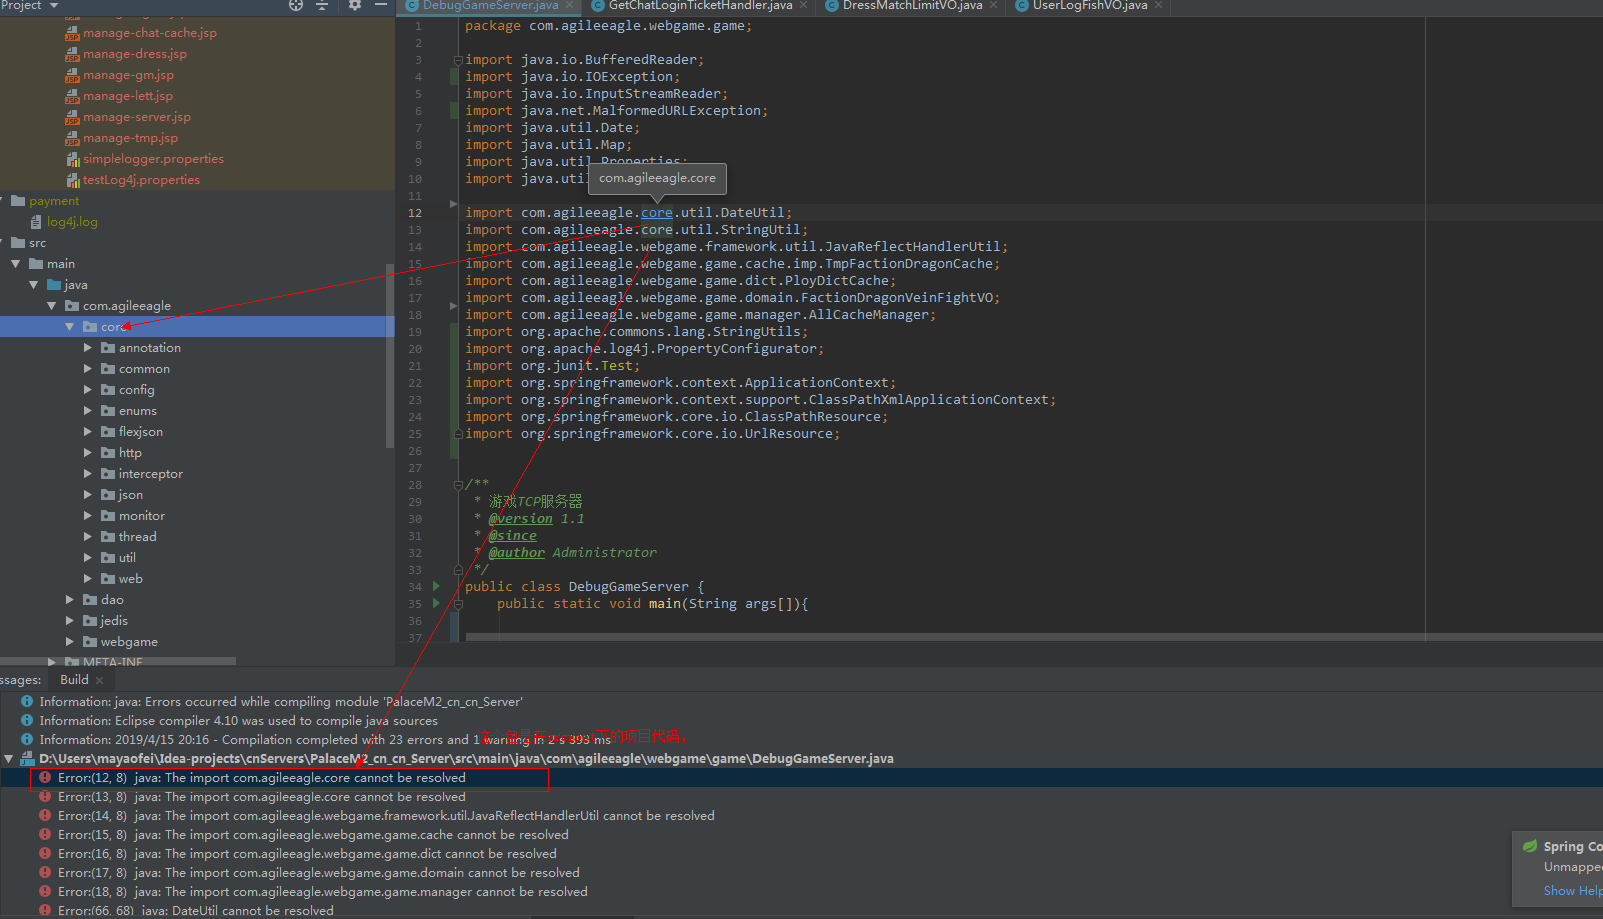This screenshot has height=919, width=1603.
Task: Click the monitor package folder icon
Action: point(108,516)
